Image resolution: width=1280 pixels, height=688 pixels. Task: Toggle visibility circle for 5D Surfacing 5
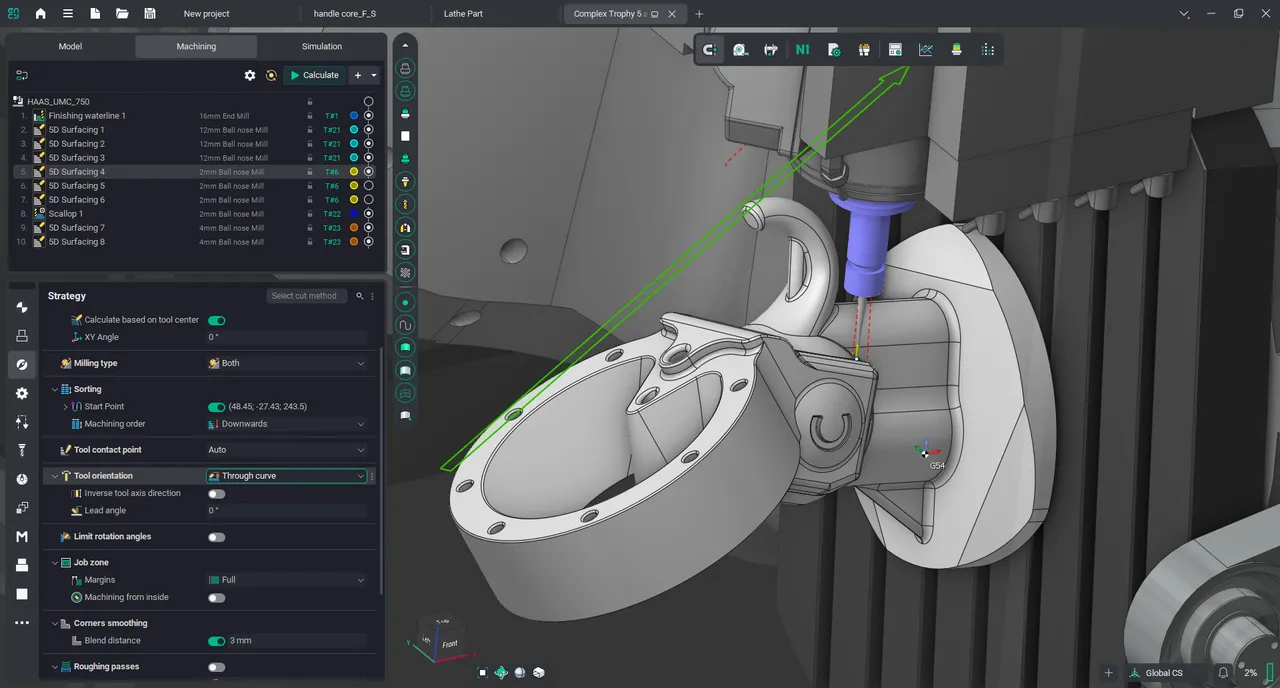pos(368,186)
